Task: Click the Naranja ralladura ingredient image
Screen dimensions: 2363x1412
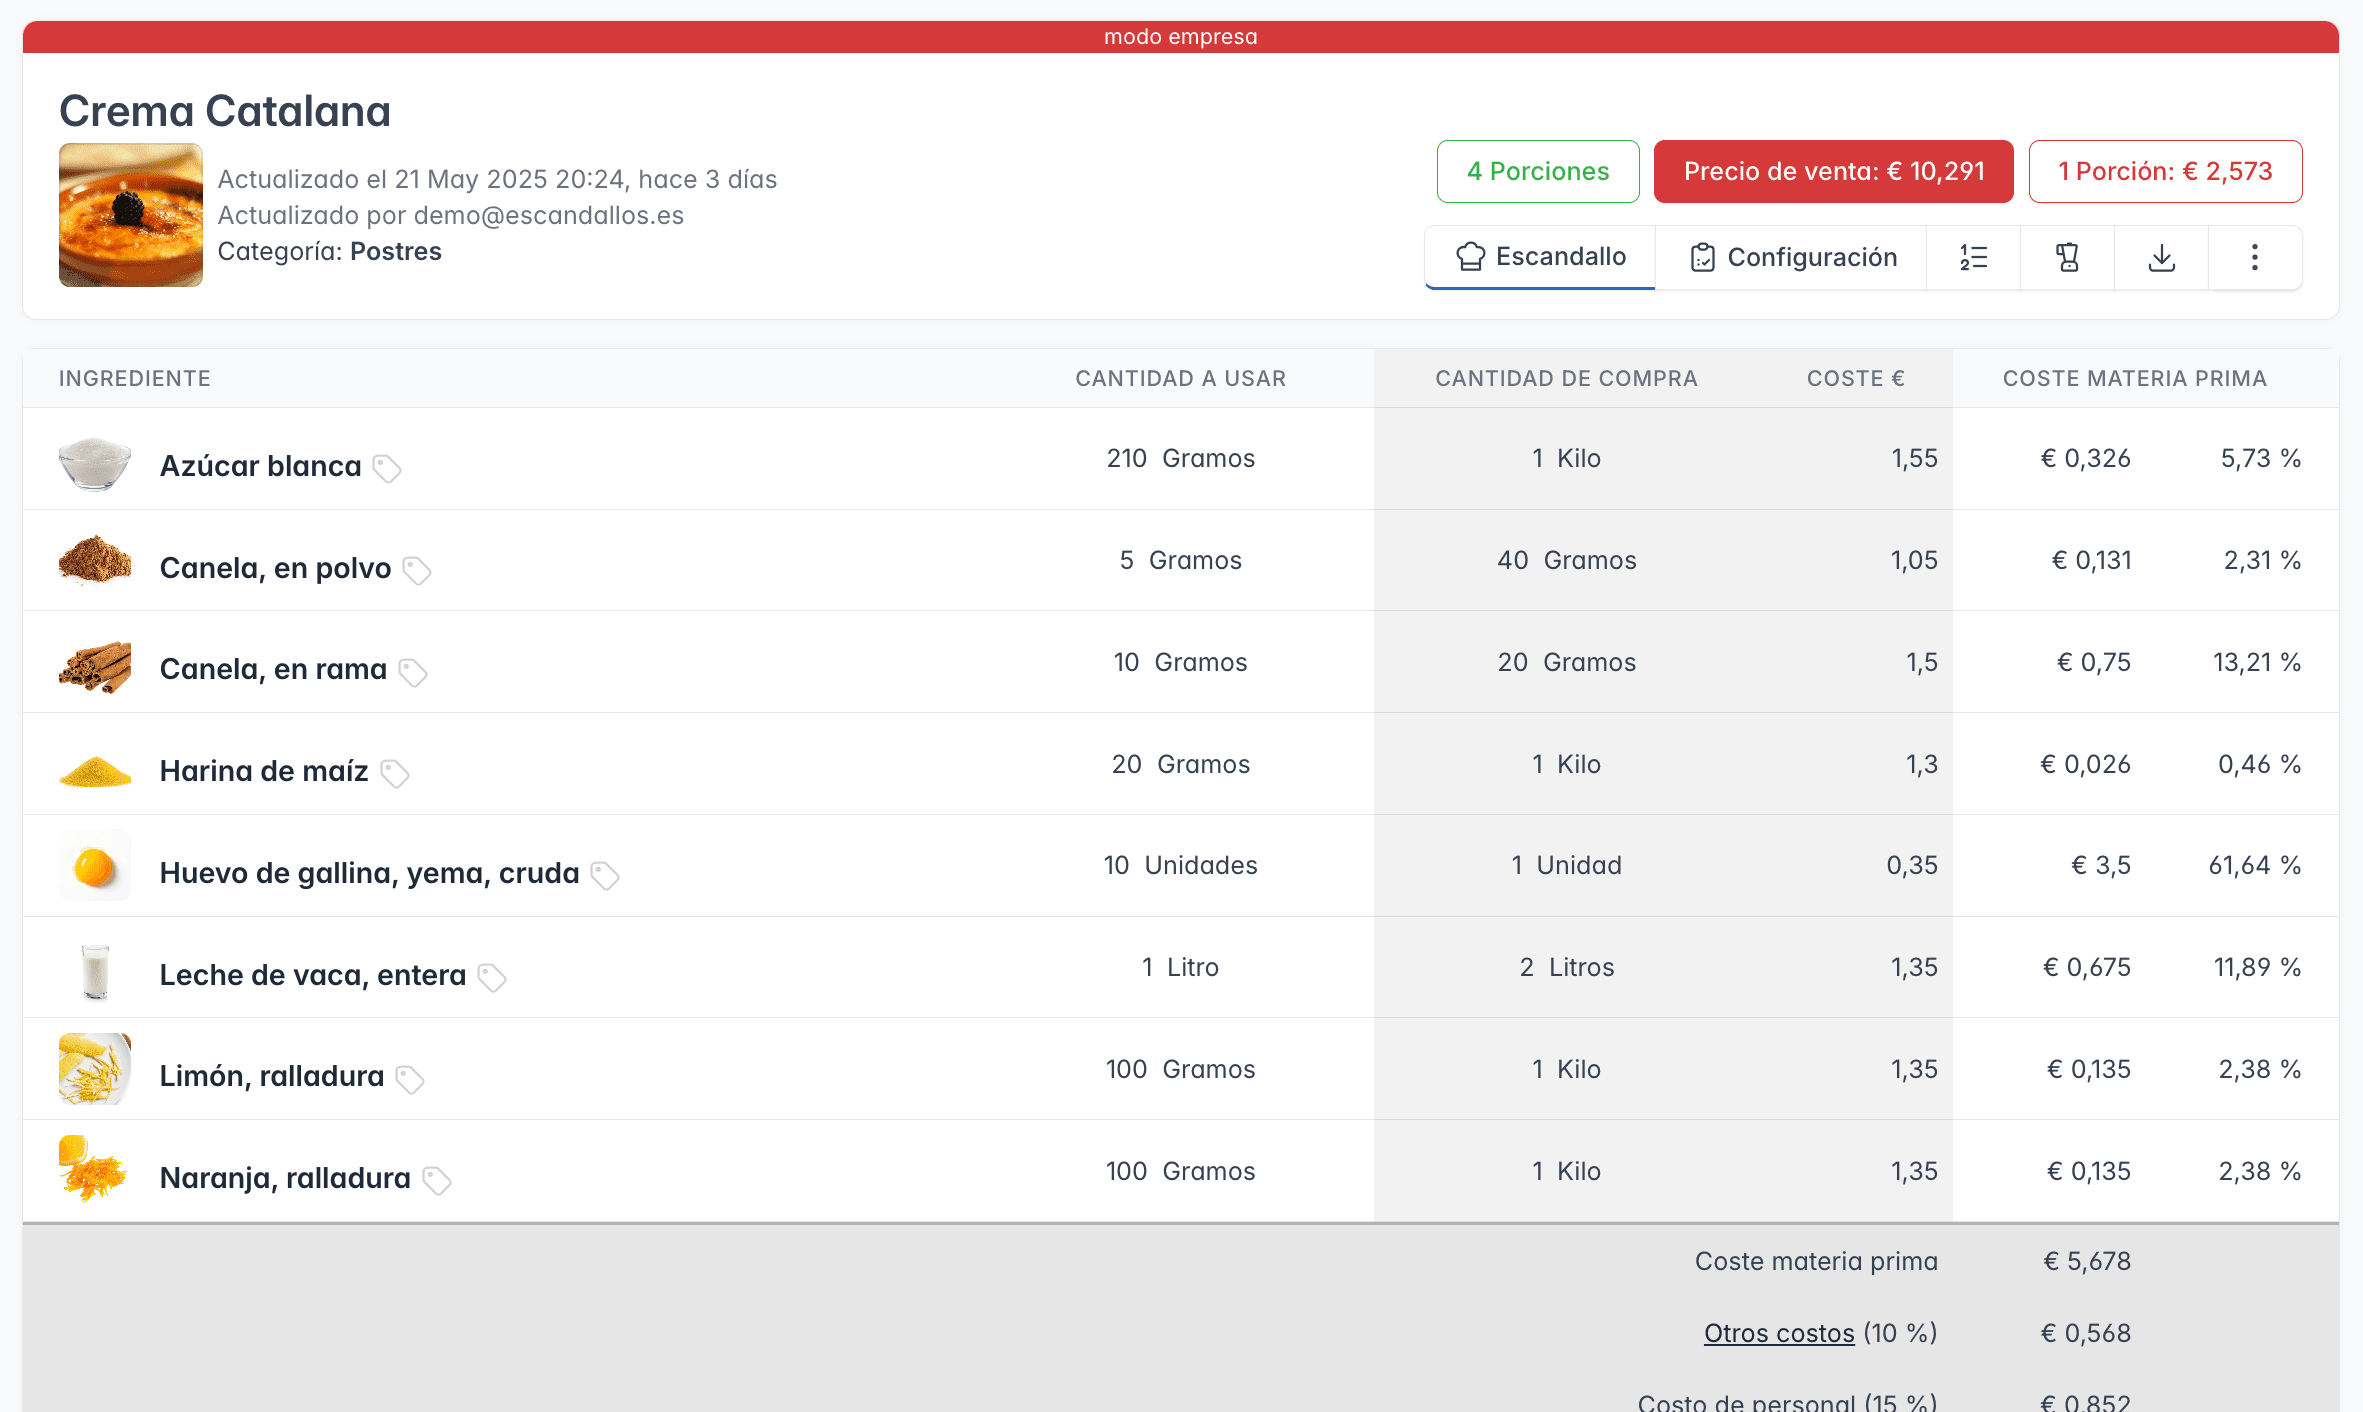Action: (x=93, y=1168)
